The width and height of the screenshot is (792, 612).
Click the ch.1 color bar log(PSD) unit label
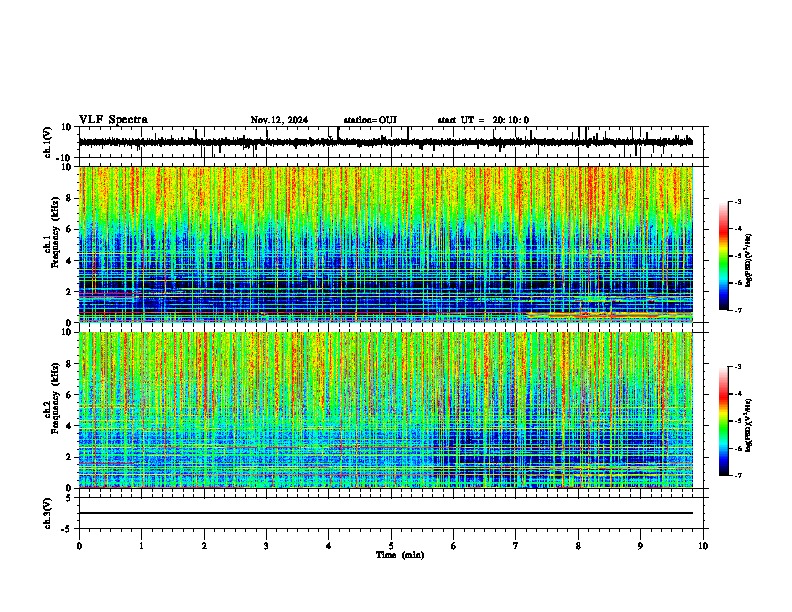pyautogui.click(x=749, y=261)
